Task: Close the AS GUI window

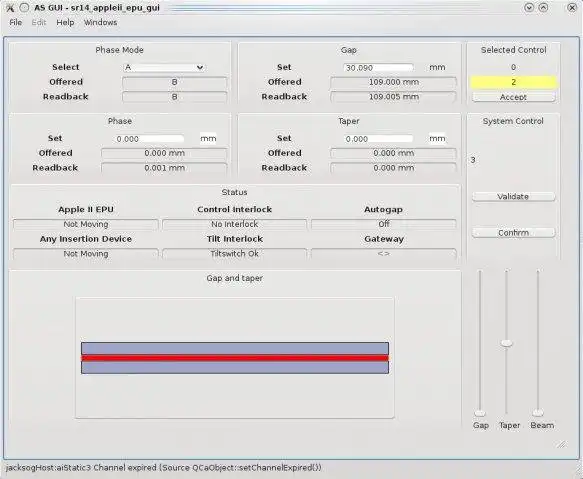Action: (572, 7)
